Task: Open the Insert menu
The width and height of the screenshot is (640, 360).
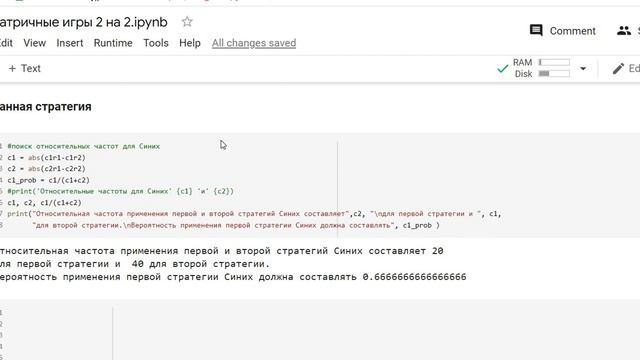Action: [x=70, y=43]
